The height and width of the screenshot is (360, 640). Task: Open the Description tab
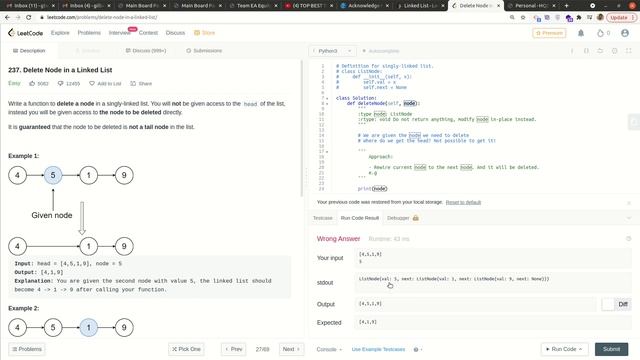[29, 51]
